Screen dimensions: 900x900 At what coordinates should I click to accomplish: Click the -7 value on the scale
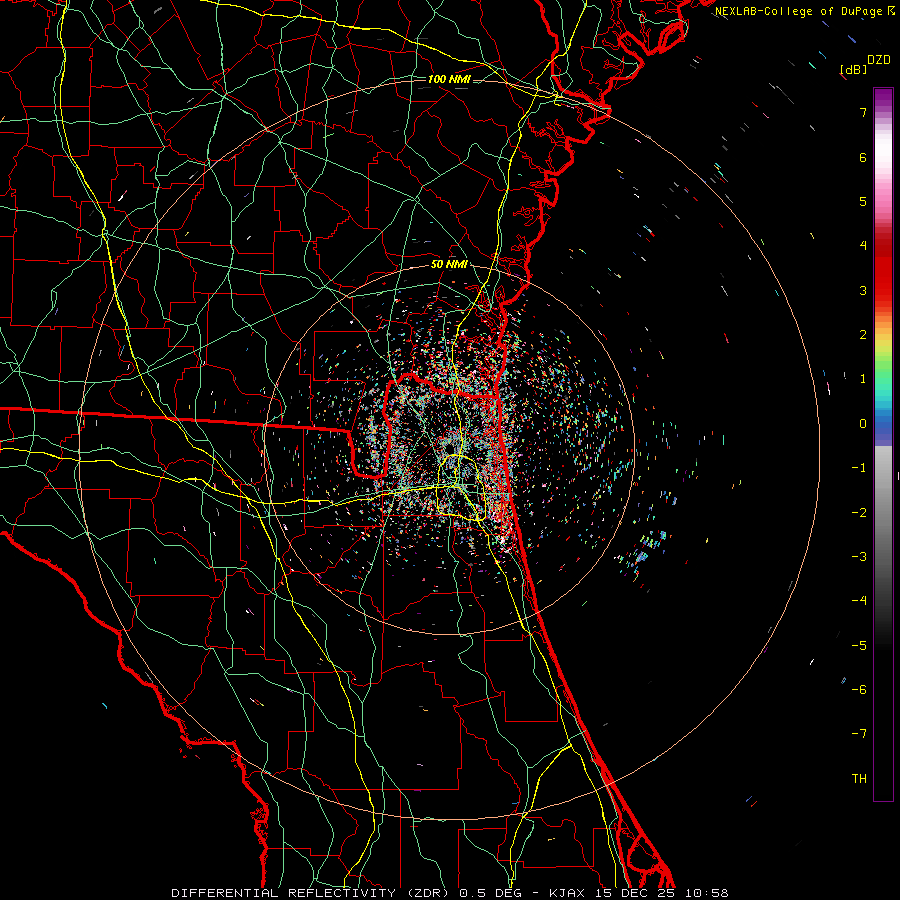pos(859,734)
